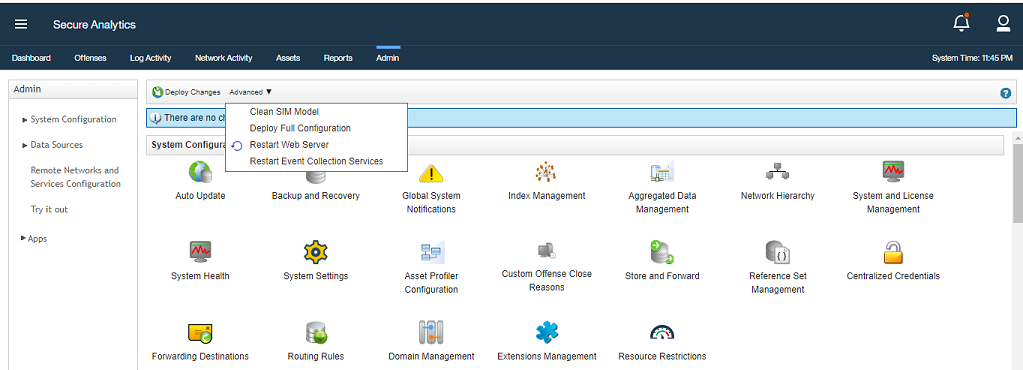Open Extensions Management puzzle icon
The height and width of the screenshot is (370, 1023).
click(x=547, y=333)
